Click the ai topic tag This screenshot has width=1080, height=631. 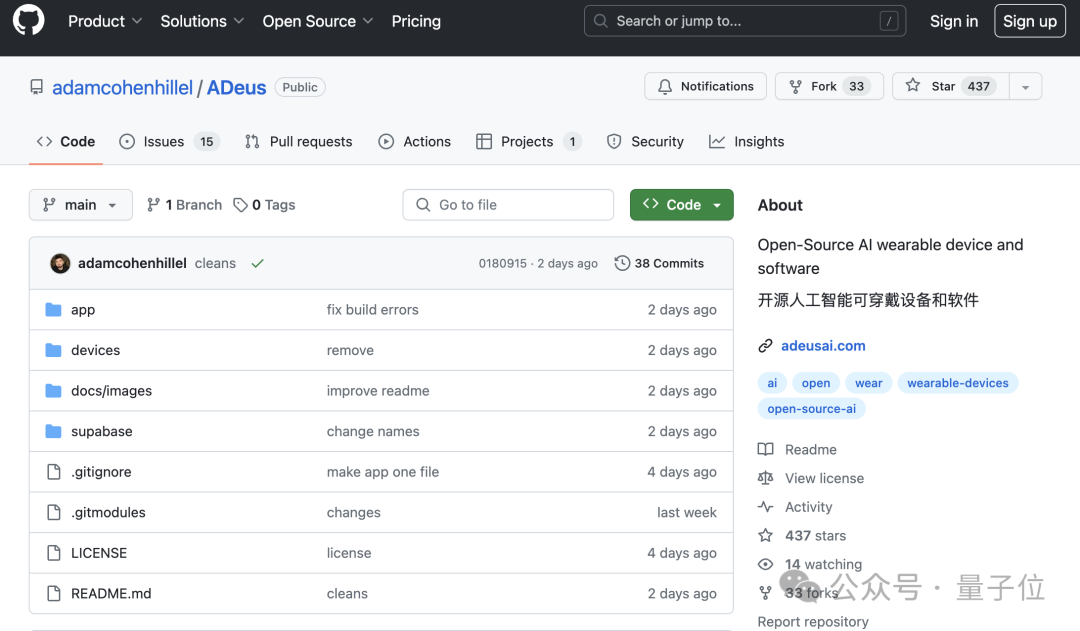[x=772, y=383]
